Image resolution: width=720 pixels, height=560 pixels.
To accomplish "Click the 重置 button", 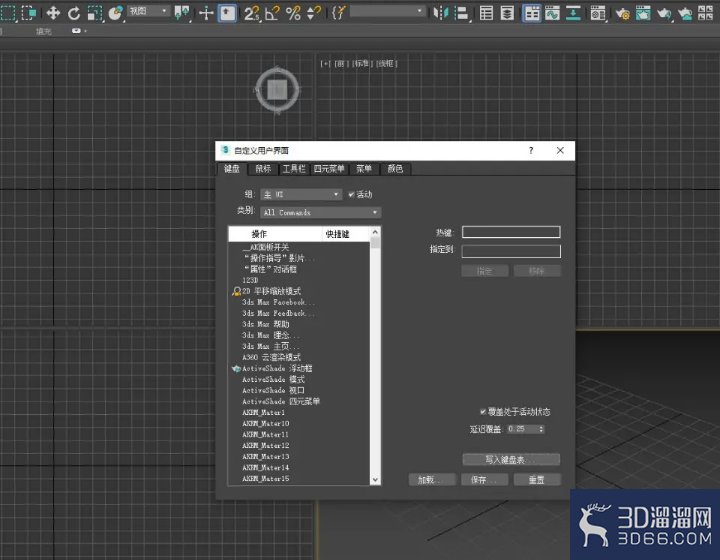I will point(537,480).
